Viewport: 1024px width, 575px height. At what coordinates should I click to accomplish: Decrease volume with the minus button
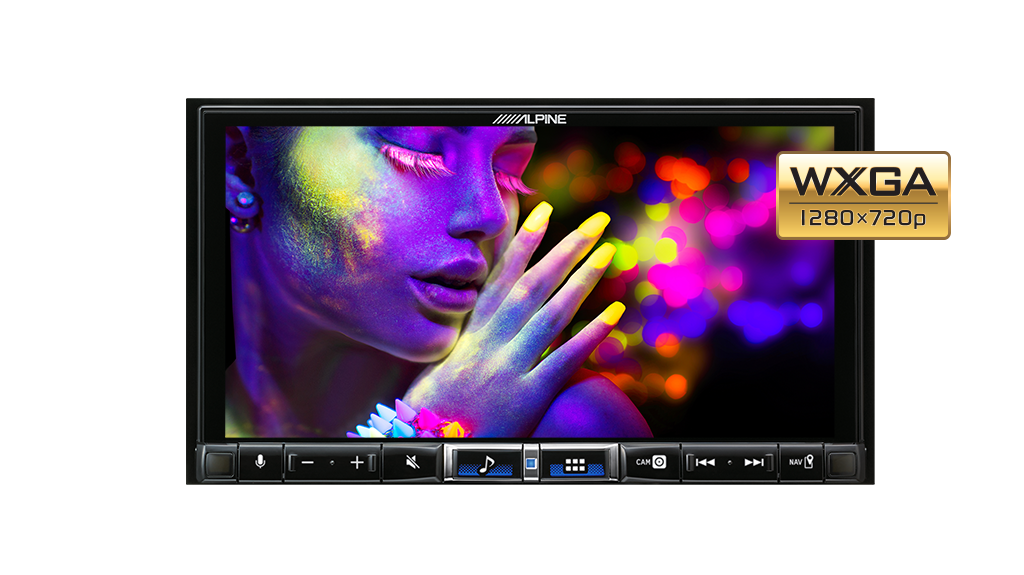tap(308, 463)
